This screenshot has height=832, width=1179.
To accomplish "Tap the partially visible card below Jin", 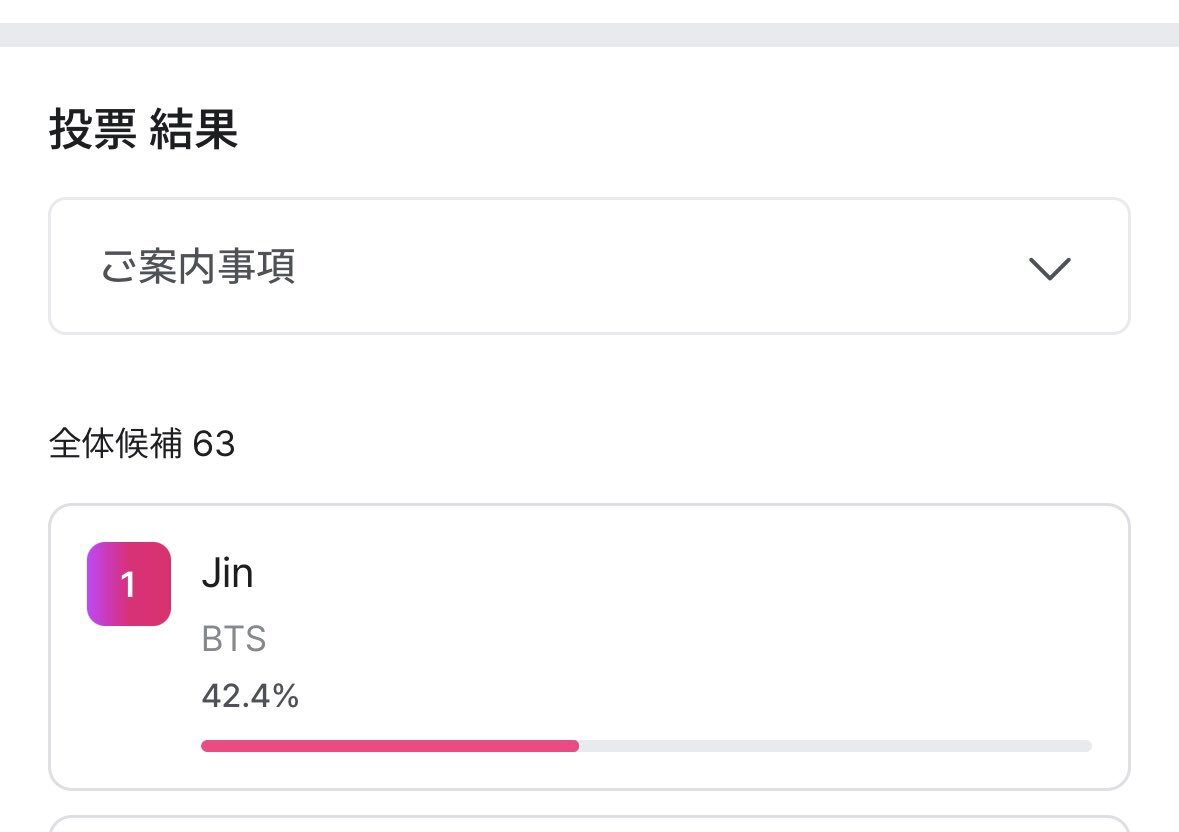I will pos(589,825).
